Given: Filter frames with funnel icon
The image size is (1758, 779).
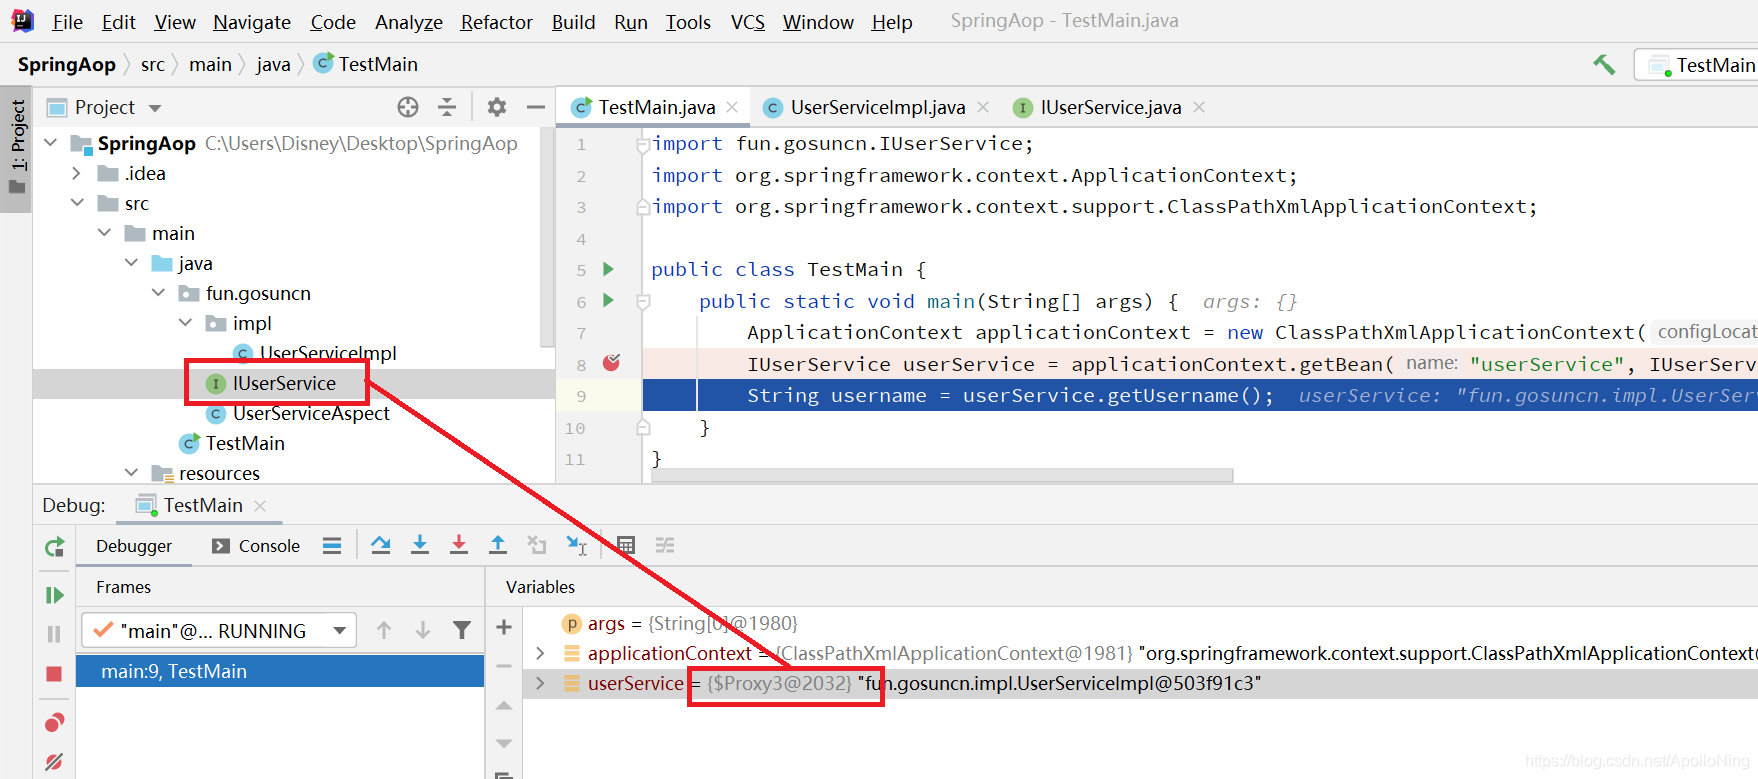Looking at the screenshot, I should tap(462, 630).
